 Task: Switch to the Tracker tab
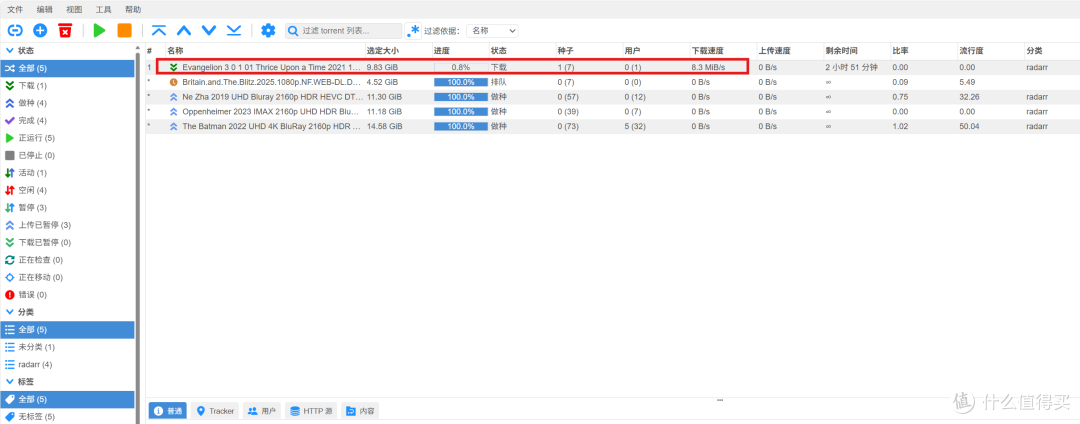pyautogui.click(x=215, y=411)
